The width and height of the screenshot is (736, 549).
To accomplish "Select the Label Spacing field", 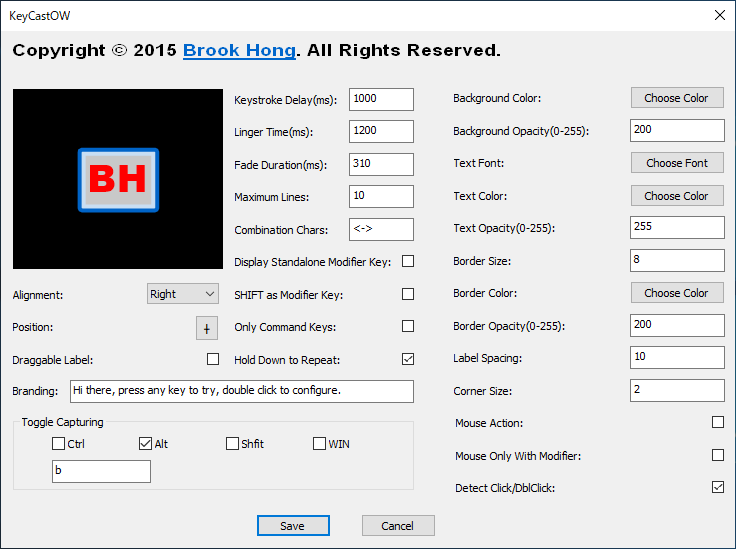I will click(677, 357).
